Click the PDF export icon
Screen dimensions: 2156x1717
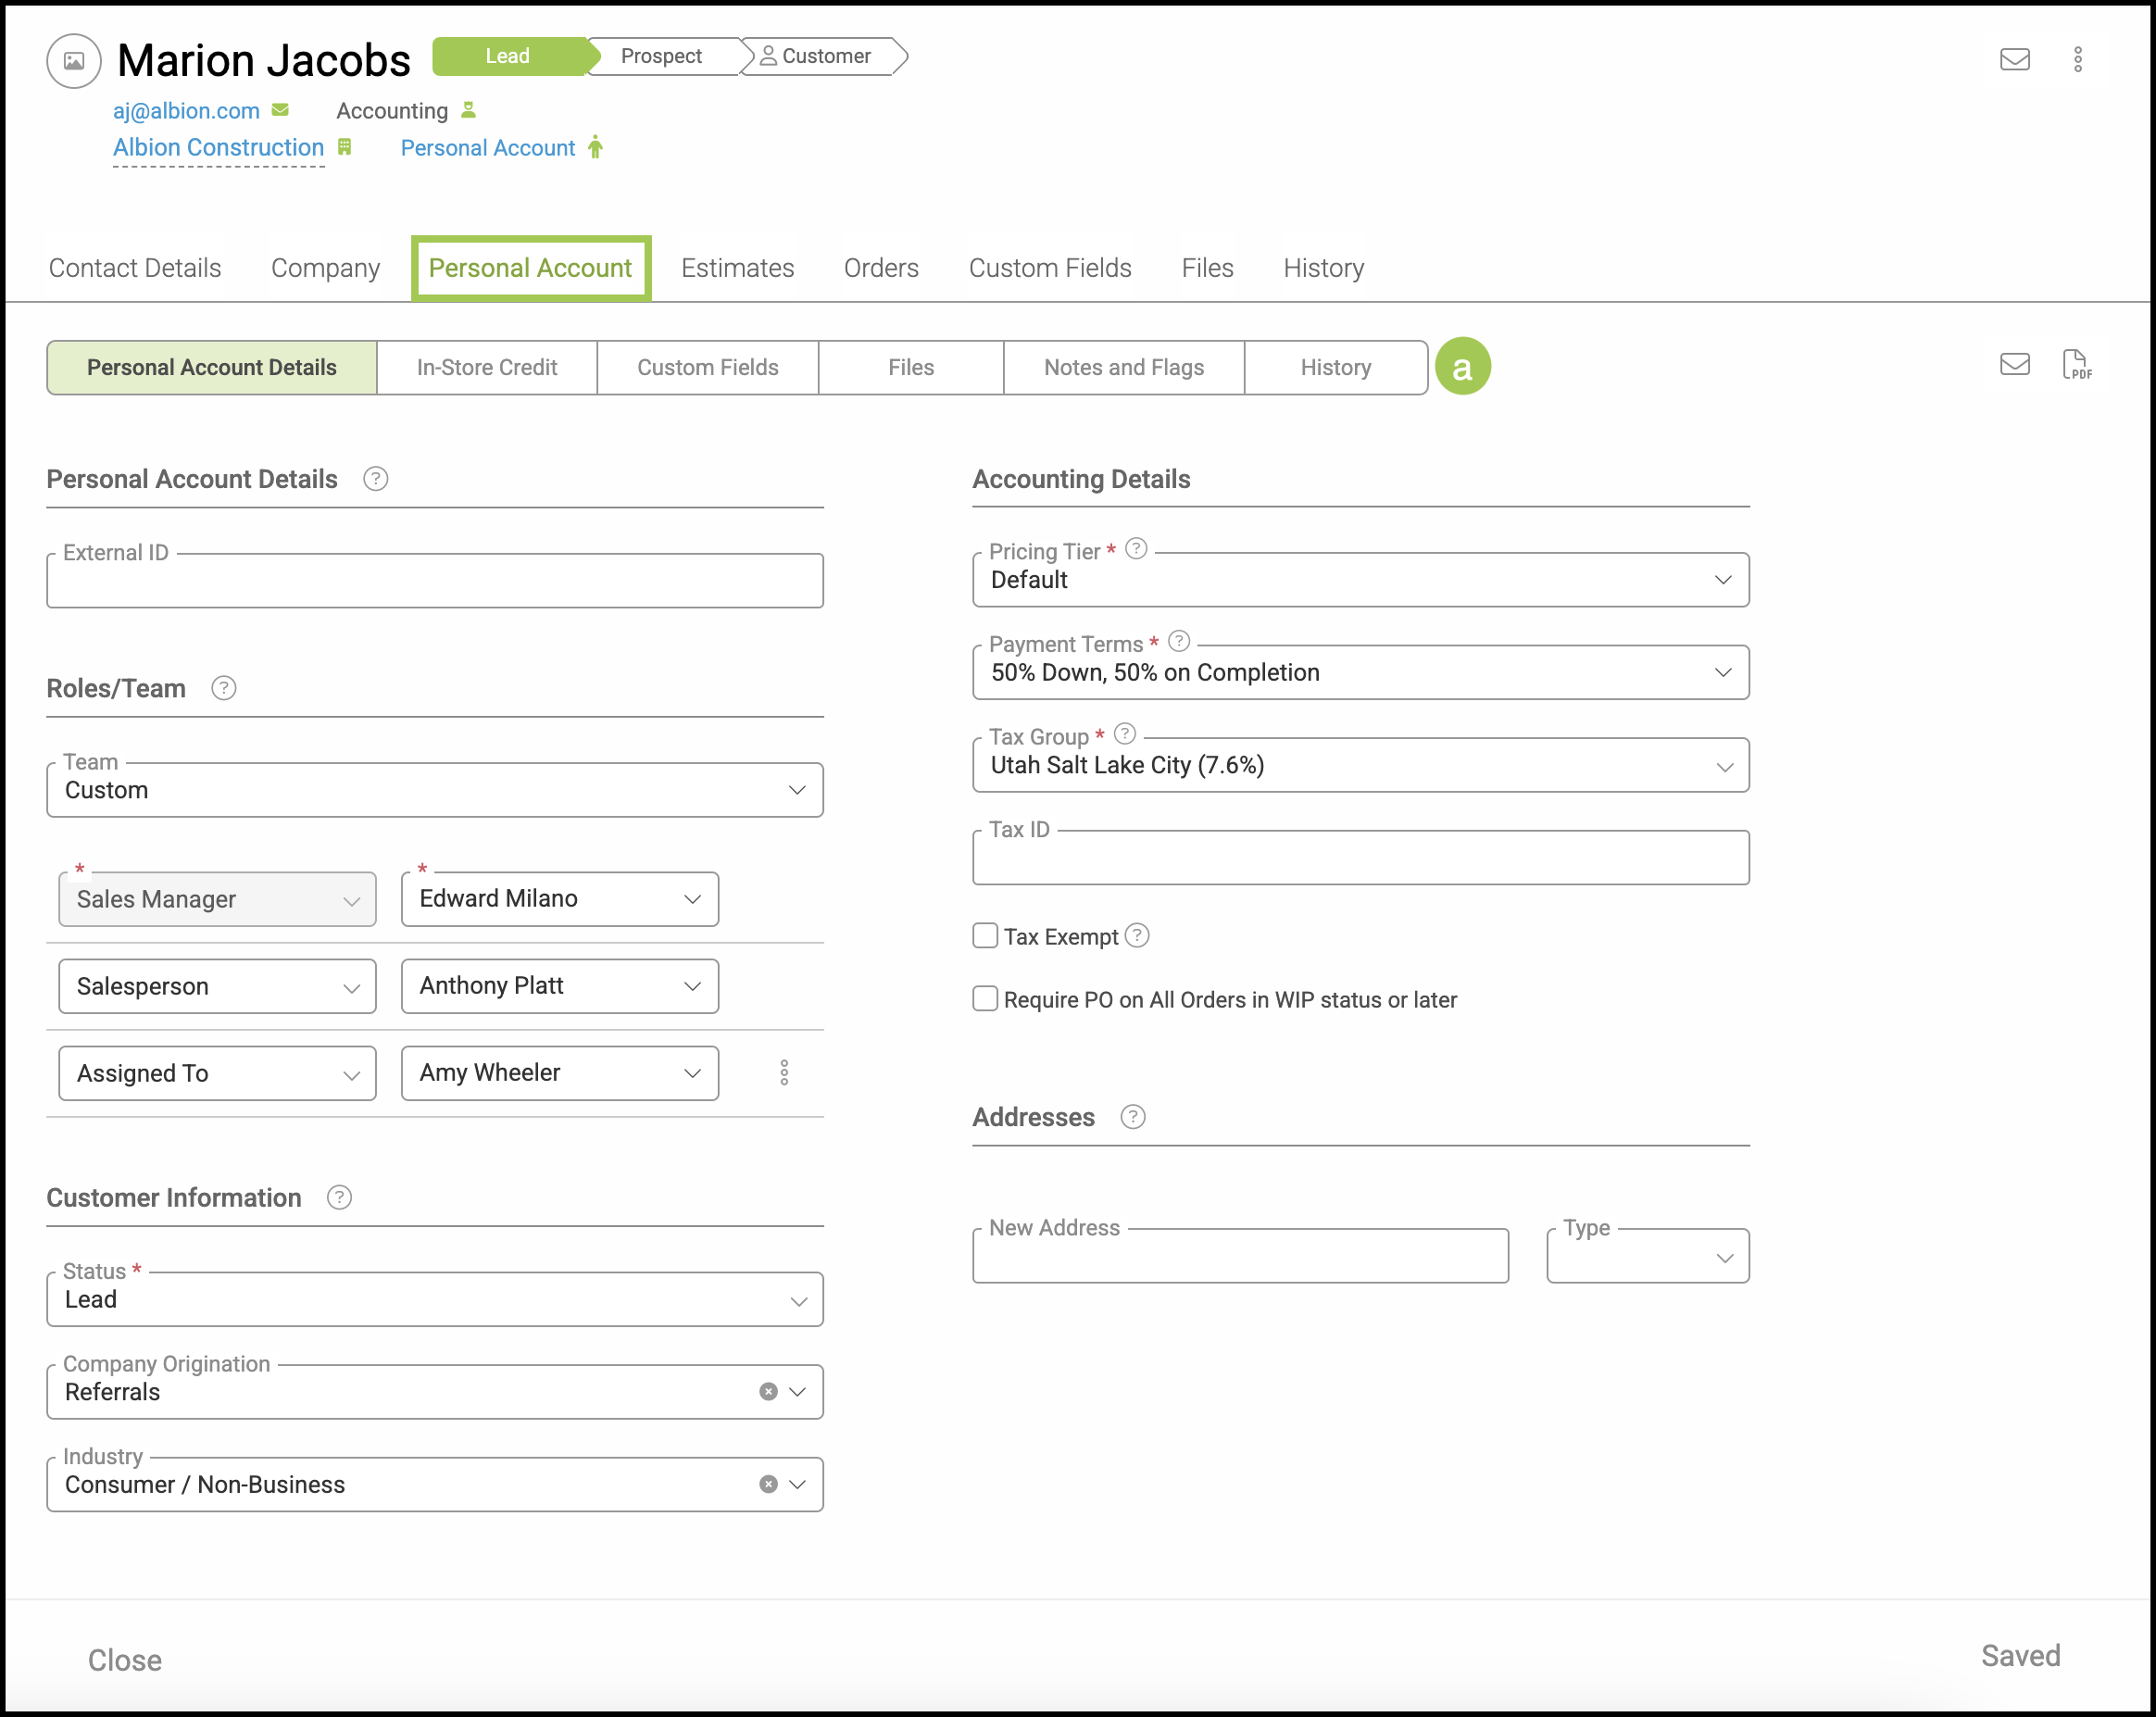(x=2076, y=365)
